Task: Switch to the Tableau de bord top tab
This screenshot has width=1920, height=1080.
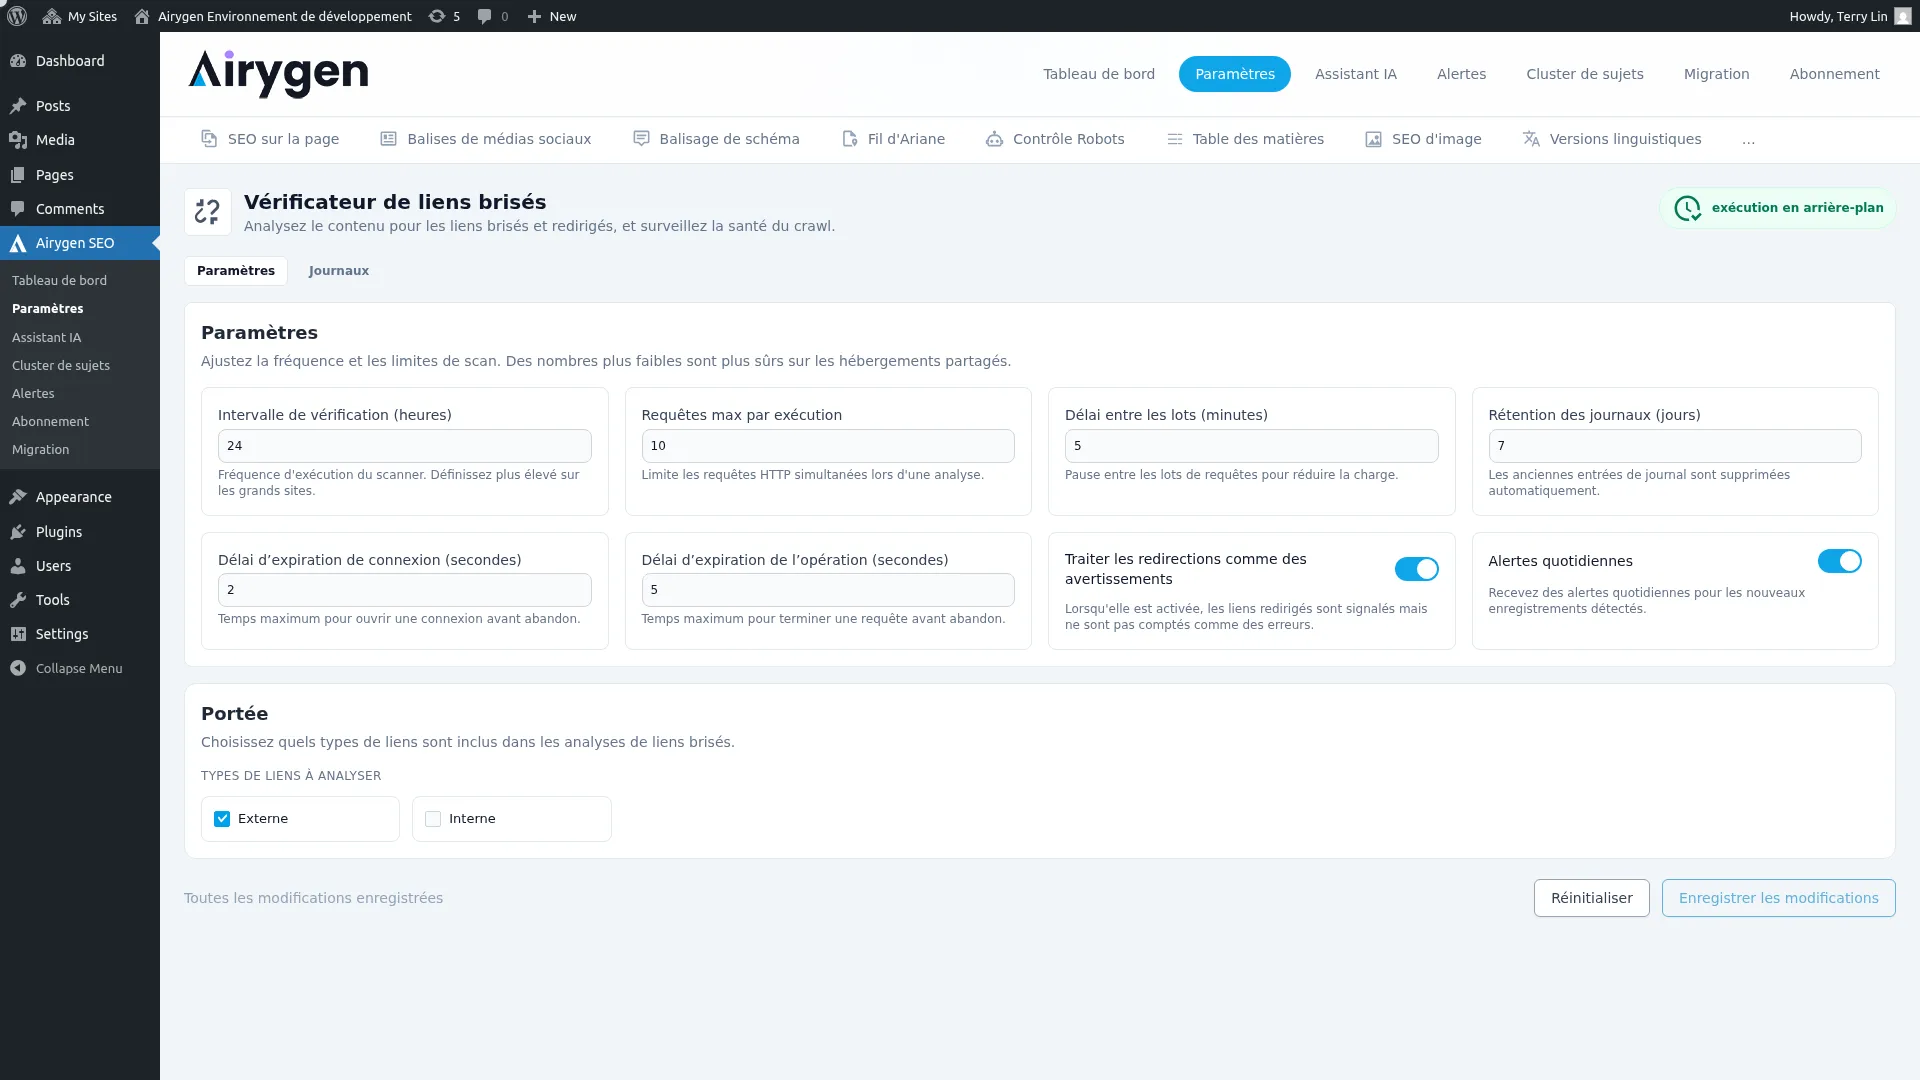Action: click(x=1099, y=74)
